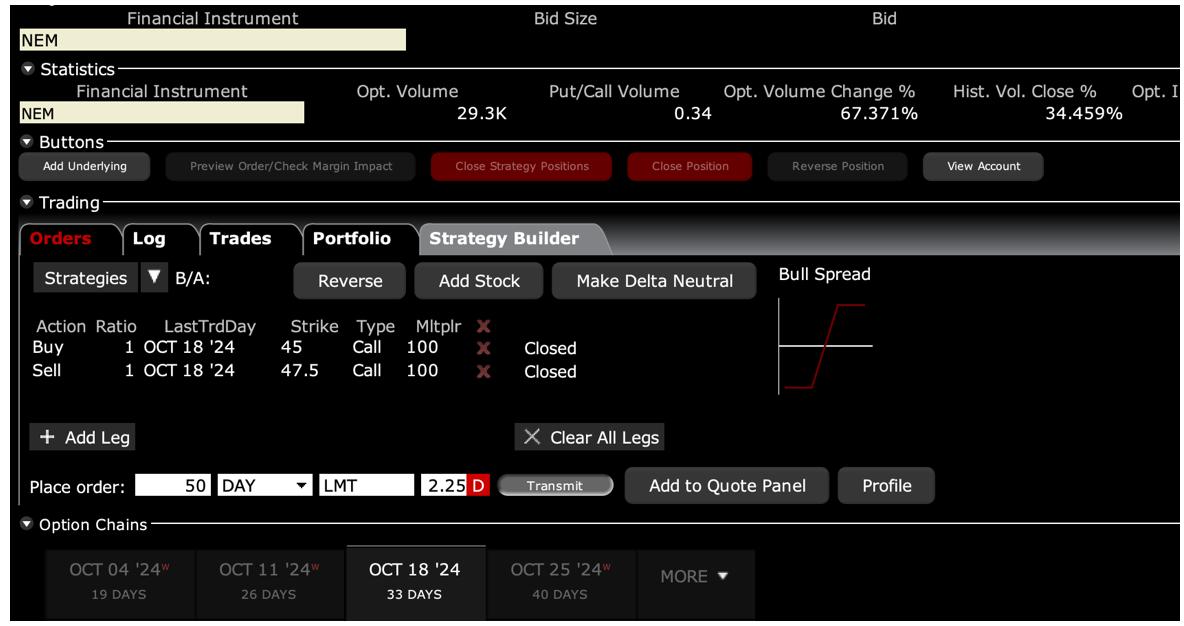The image size is (1184, 626).
Task: Click Clear All Legs button
Action: [589, 437]
